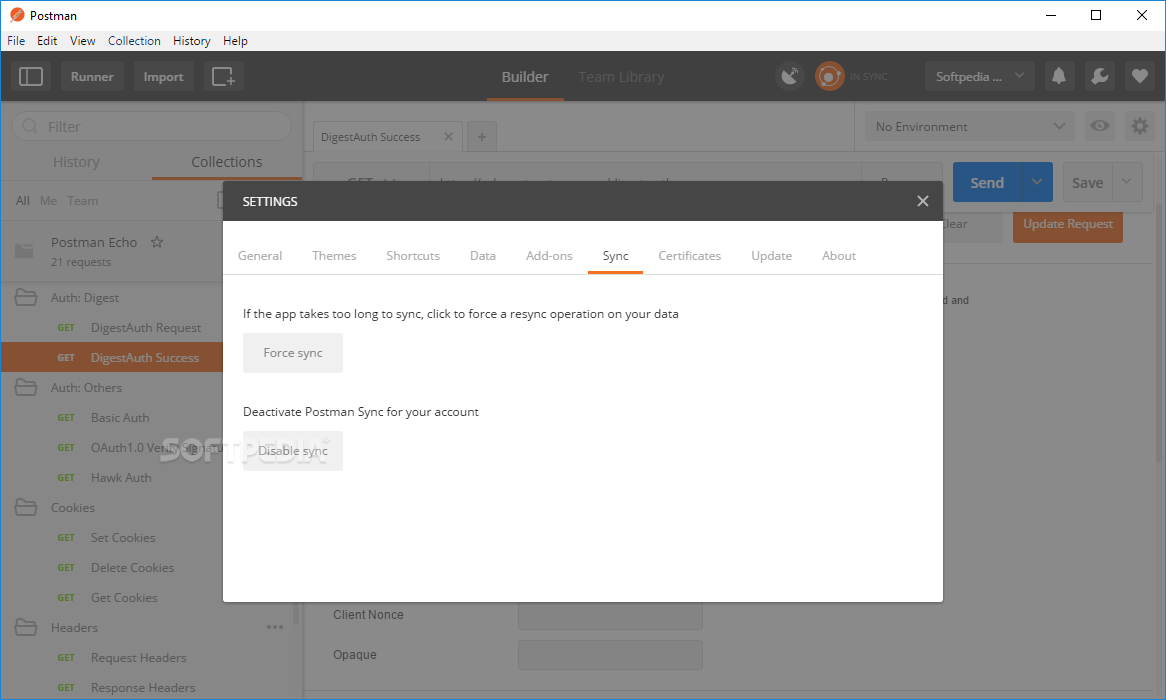Open the Softpedia account dropdown
The height and width of the screenshot is (700, 1166).
[x=979, y=76]
